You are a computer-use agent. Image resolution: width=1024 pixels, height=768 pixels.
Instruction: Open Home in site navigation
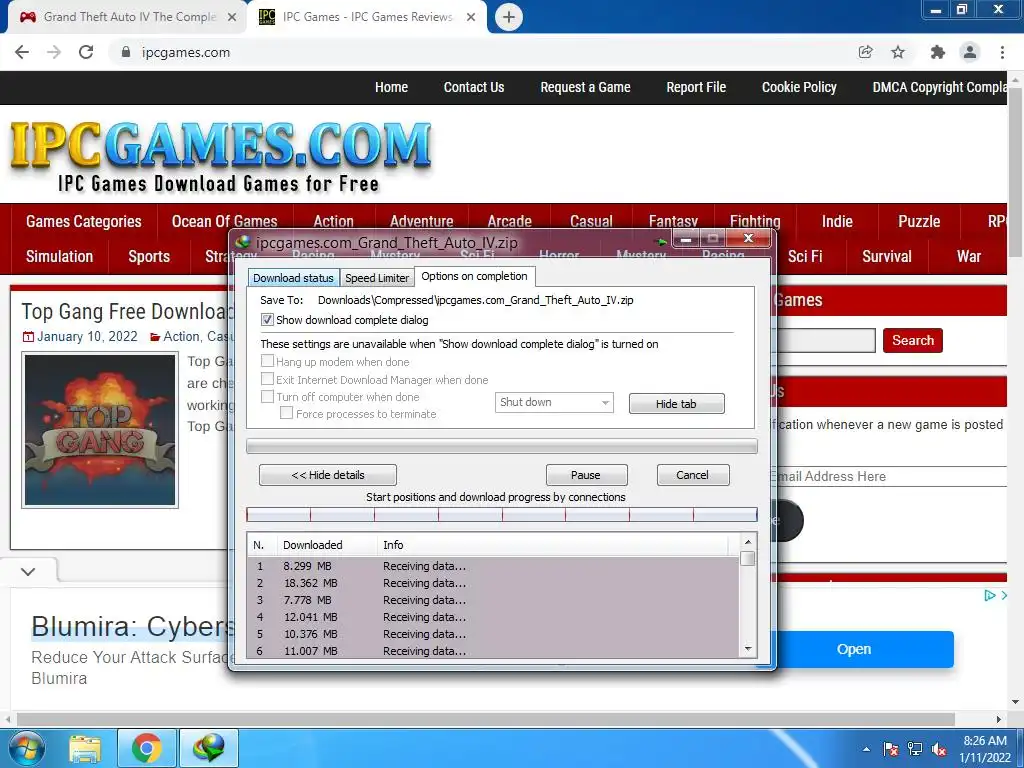[391, 88]
